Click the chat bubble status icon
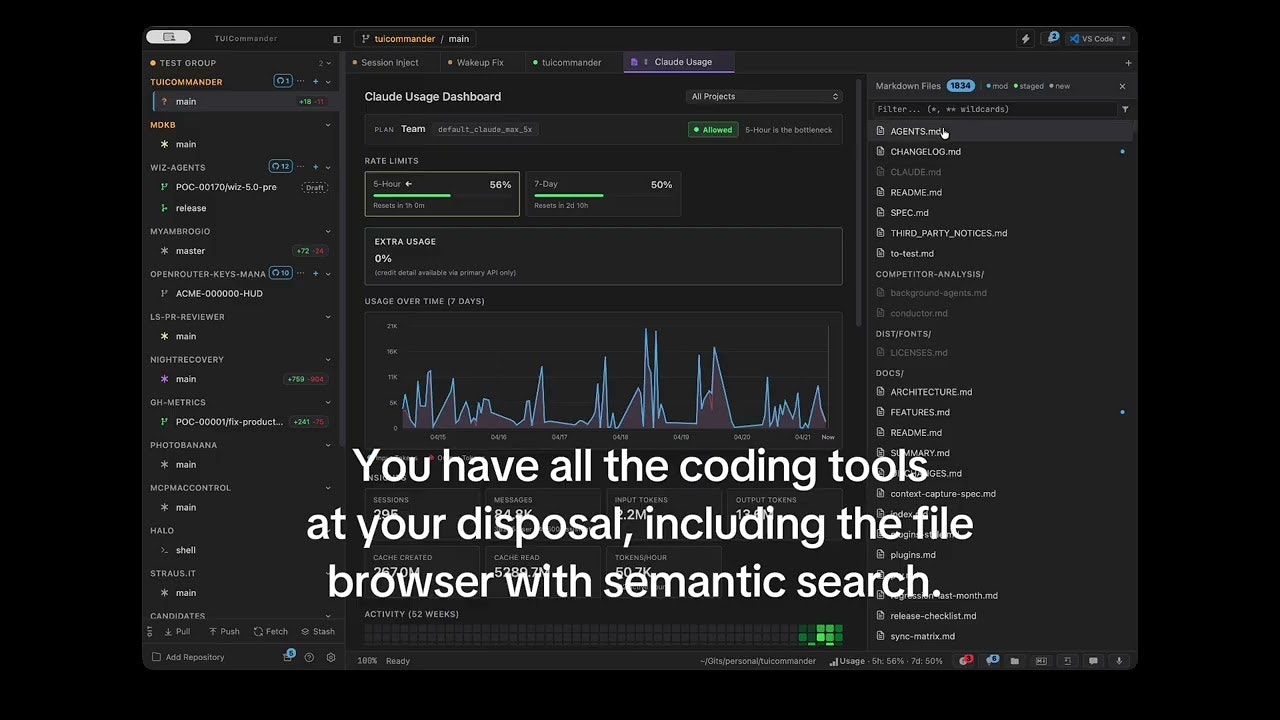Viewport: 1280px width, 720px height. 1093,661
